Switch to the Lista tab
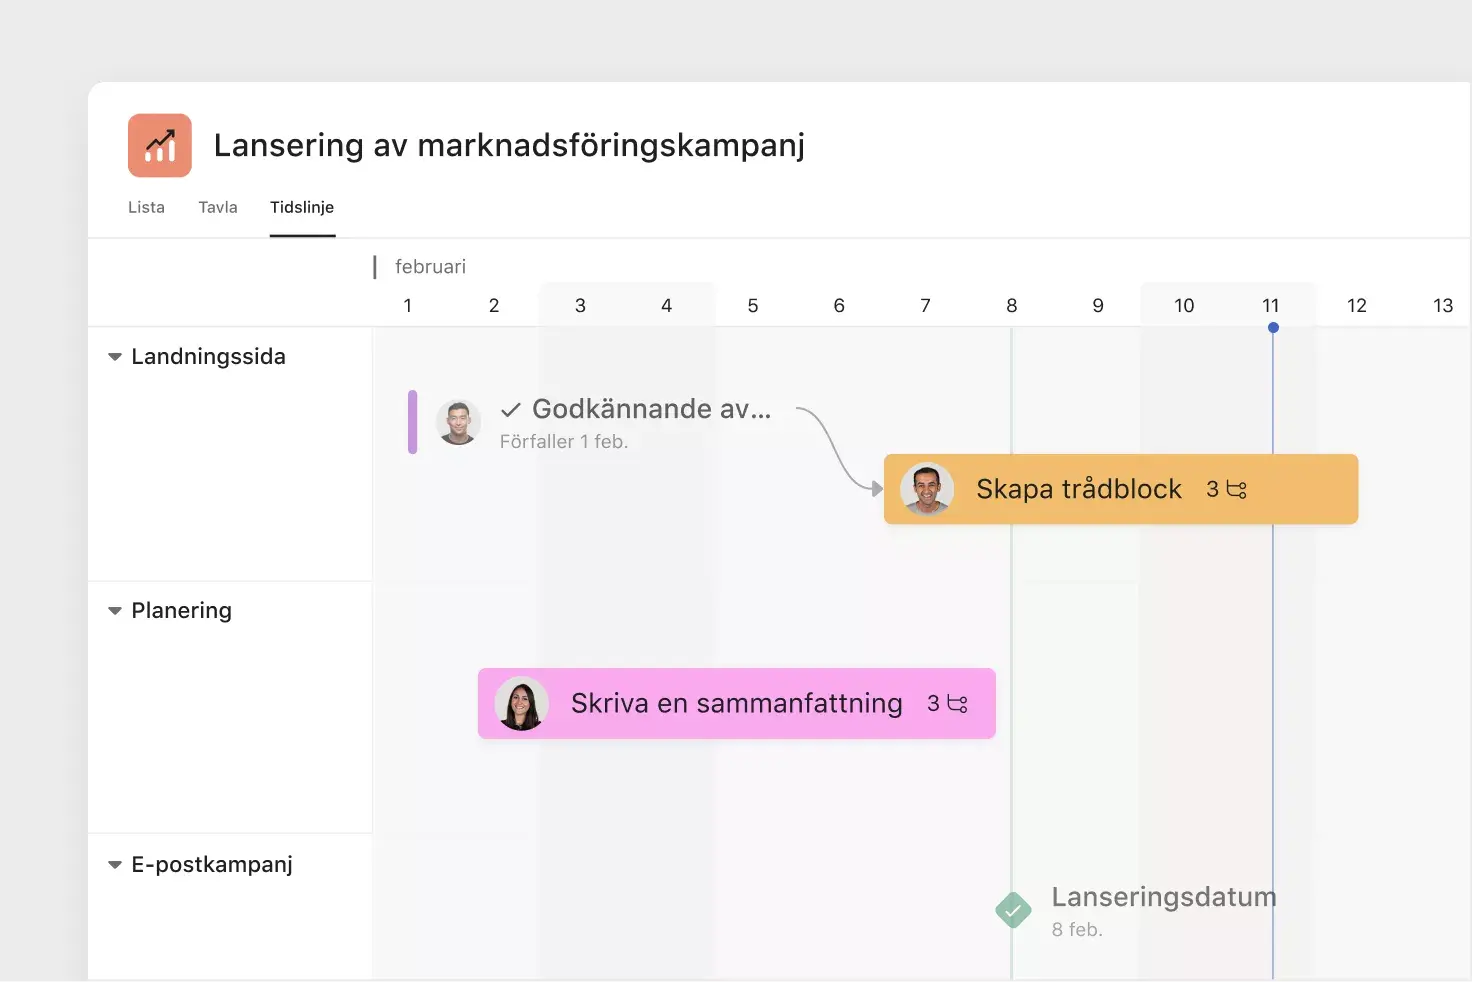This screenshot has height=982, width=1472. (146, 207)
